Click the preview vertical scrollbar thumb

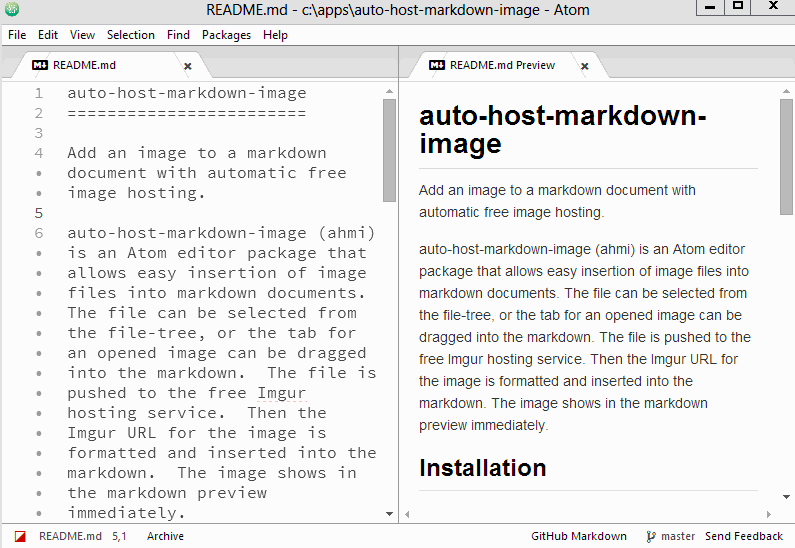(786, 157)
